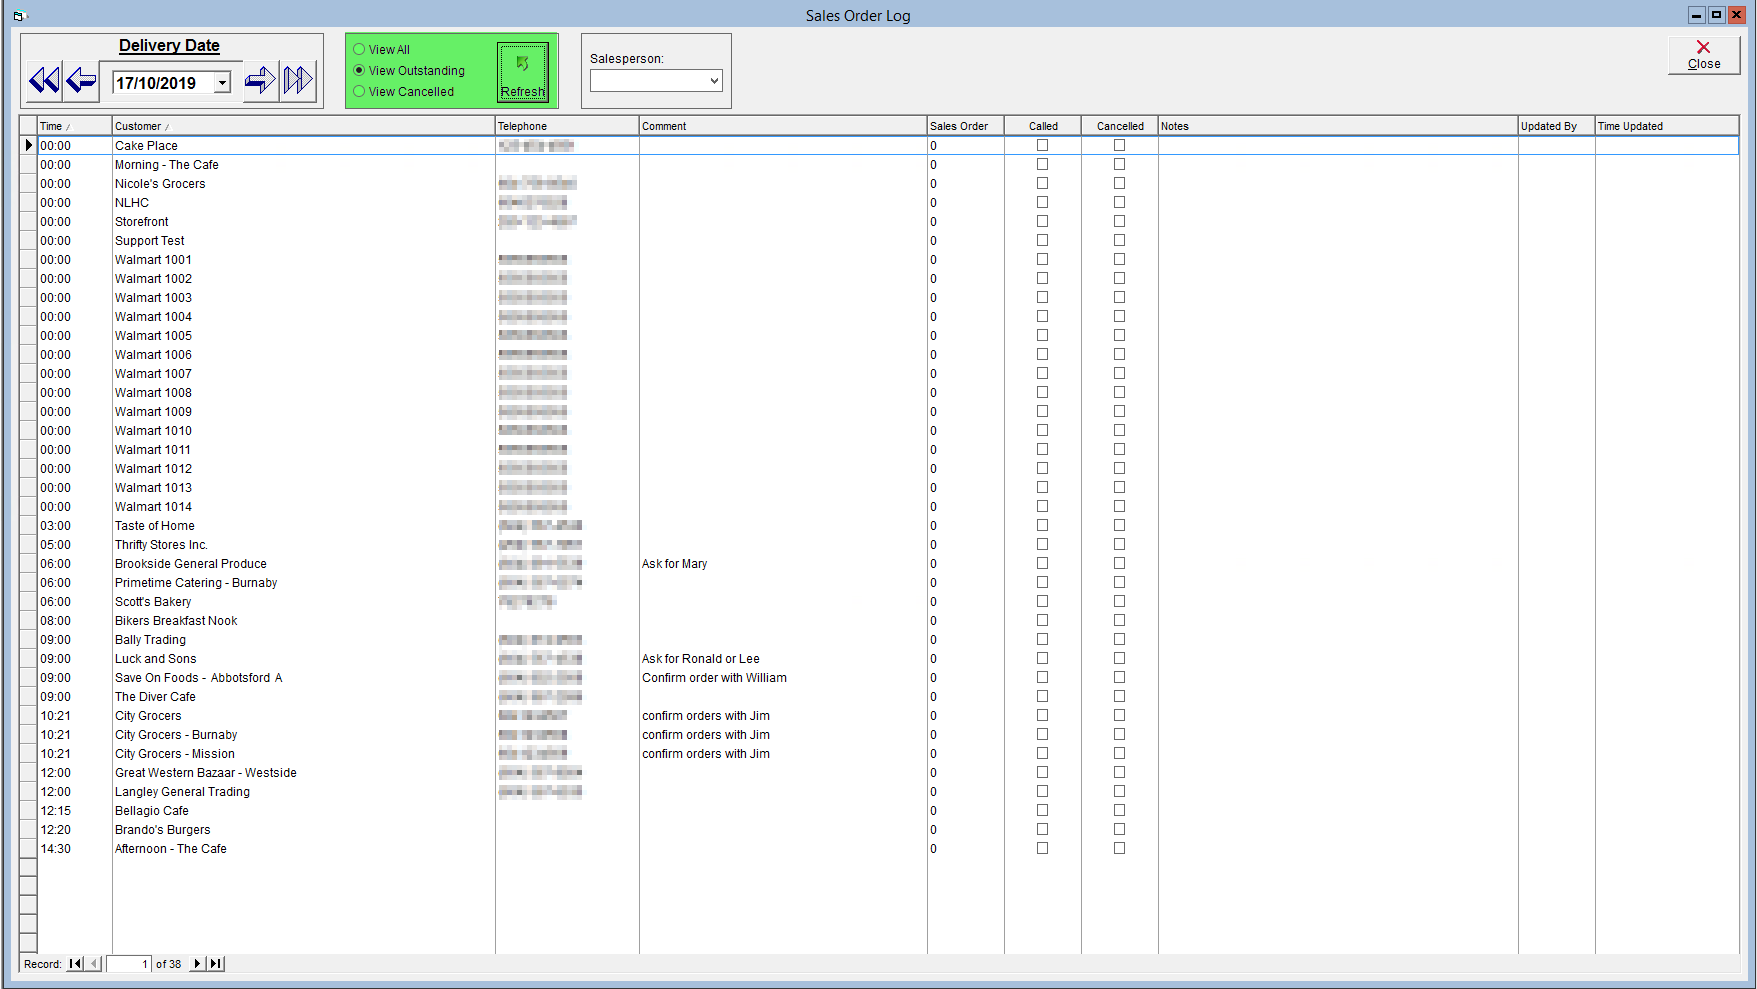The height and width of the screenshot is (989, 1757).
Task: Tick Cancelled checkbox for Bally Trading
Action: pyautogui.click(x=1119, y=640)
